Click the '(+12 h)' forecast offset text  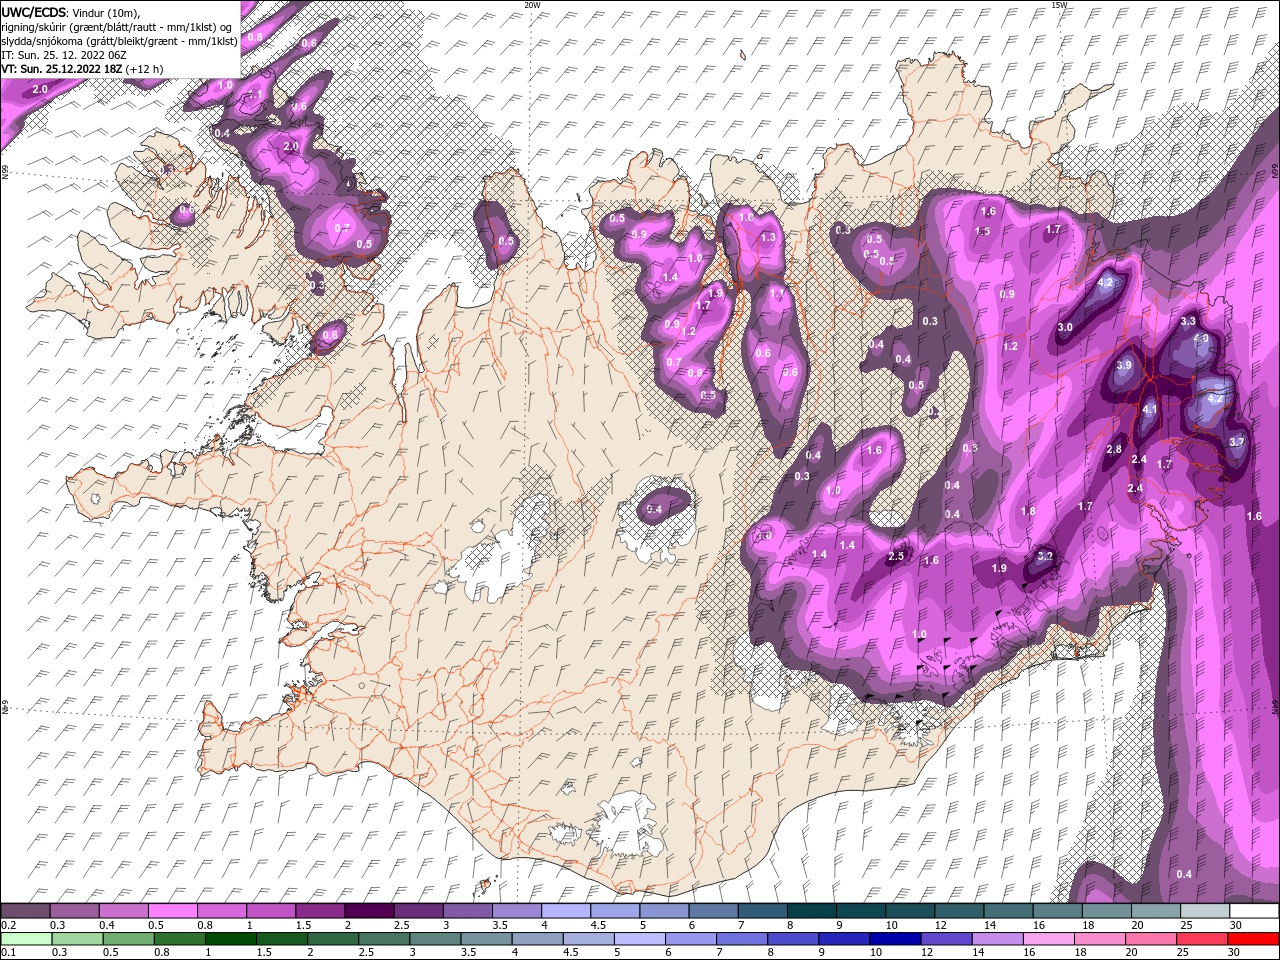tap(146, 69)
